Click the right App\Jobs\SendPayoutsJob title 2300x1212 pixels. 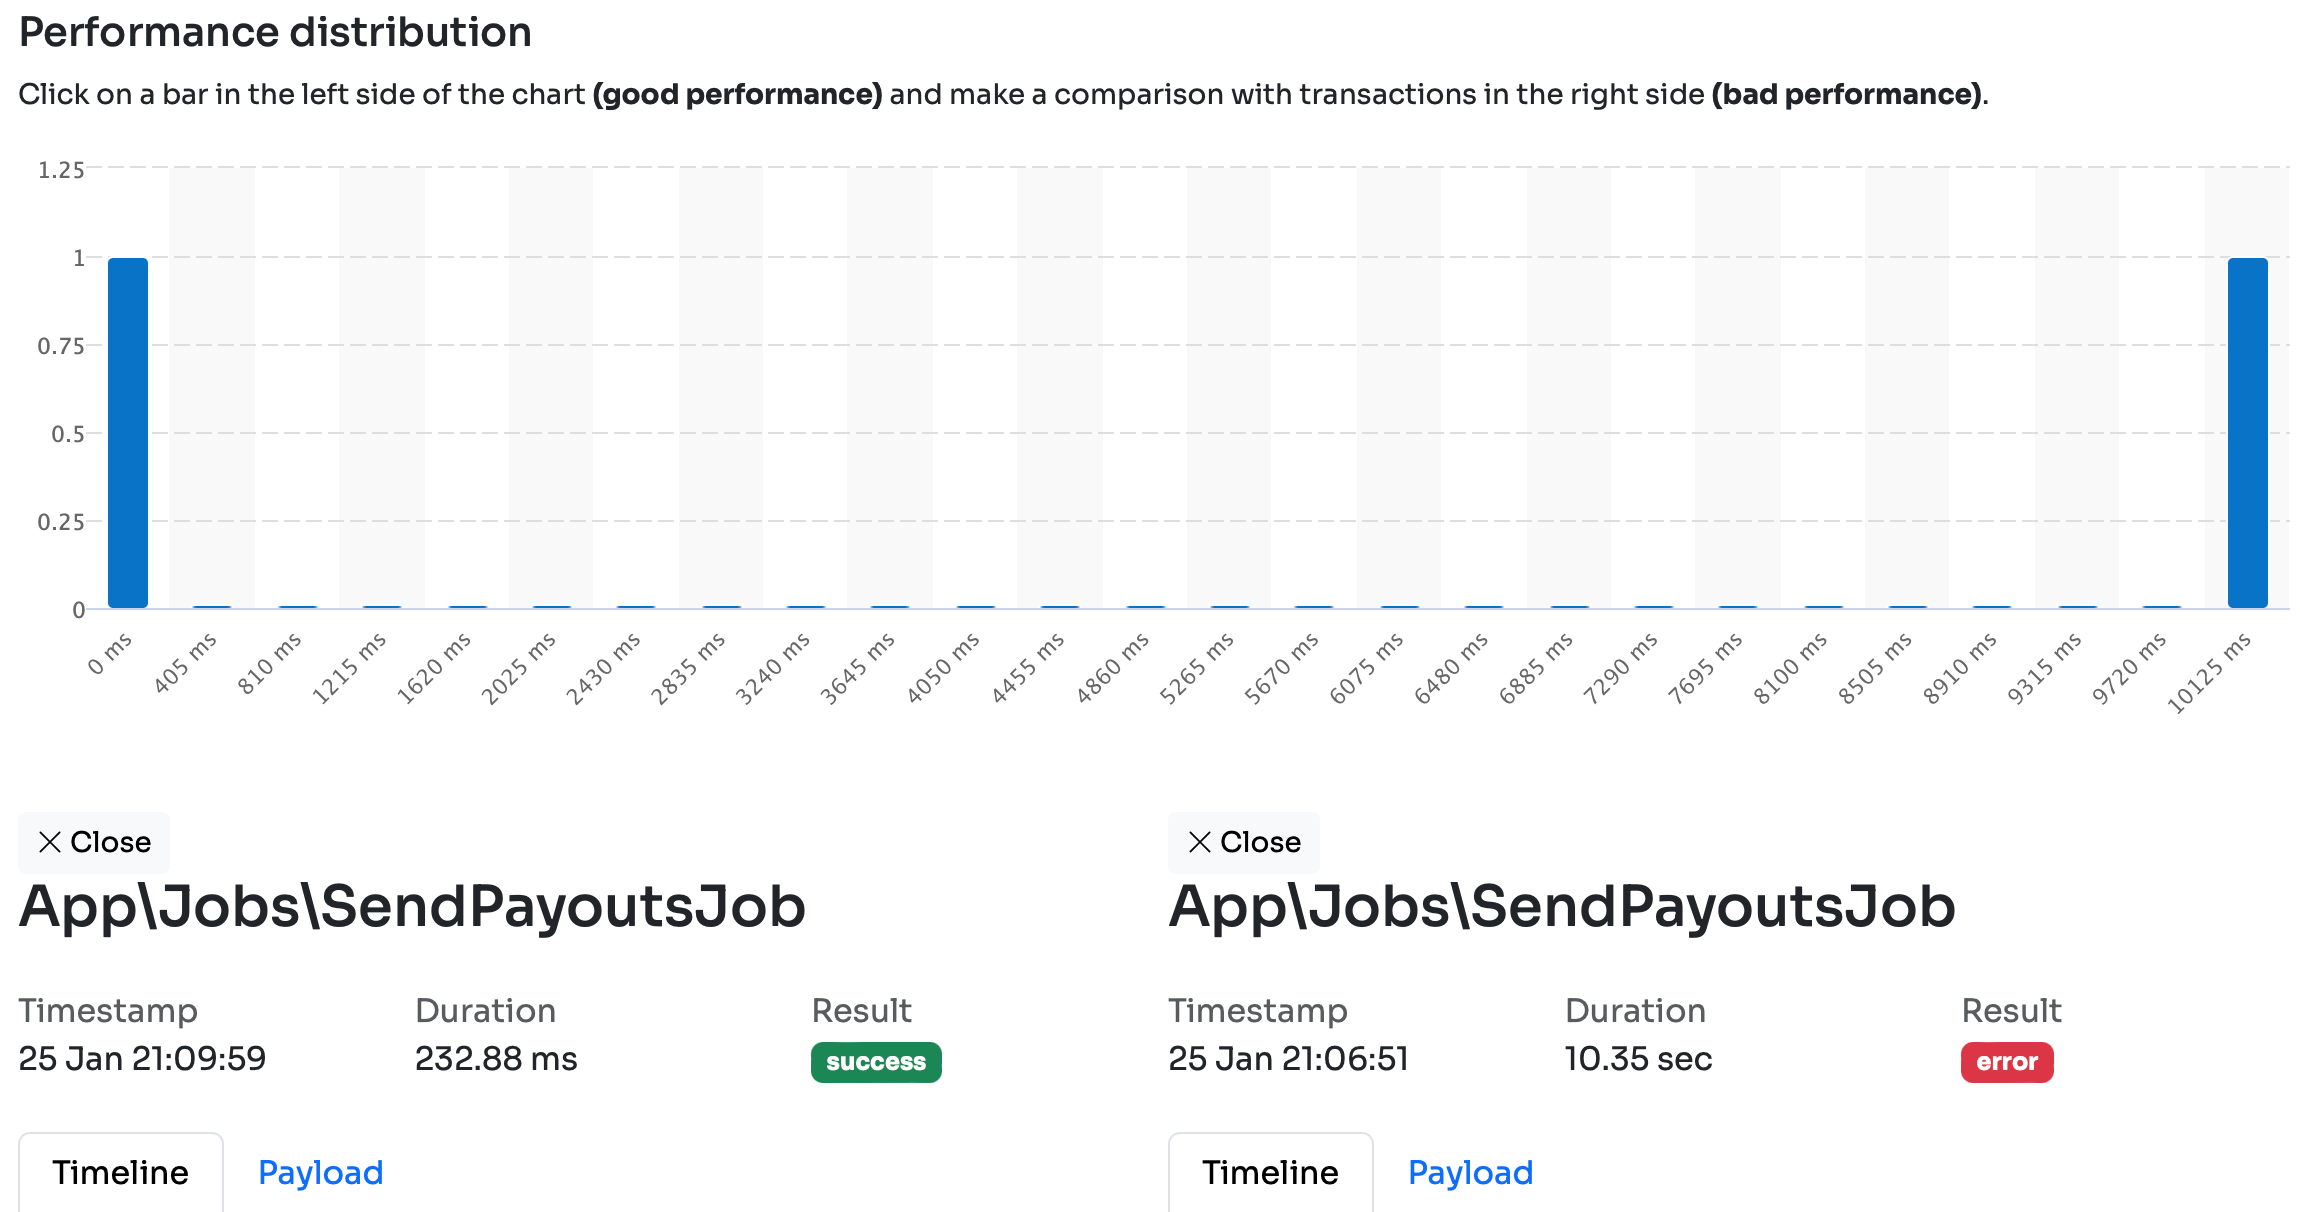pos(1562,906)
